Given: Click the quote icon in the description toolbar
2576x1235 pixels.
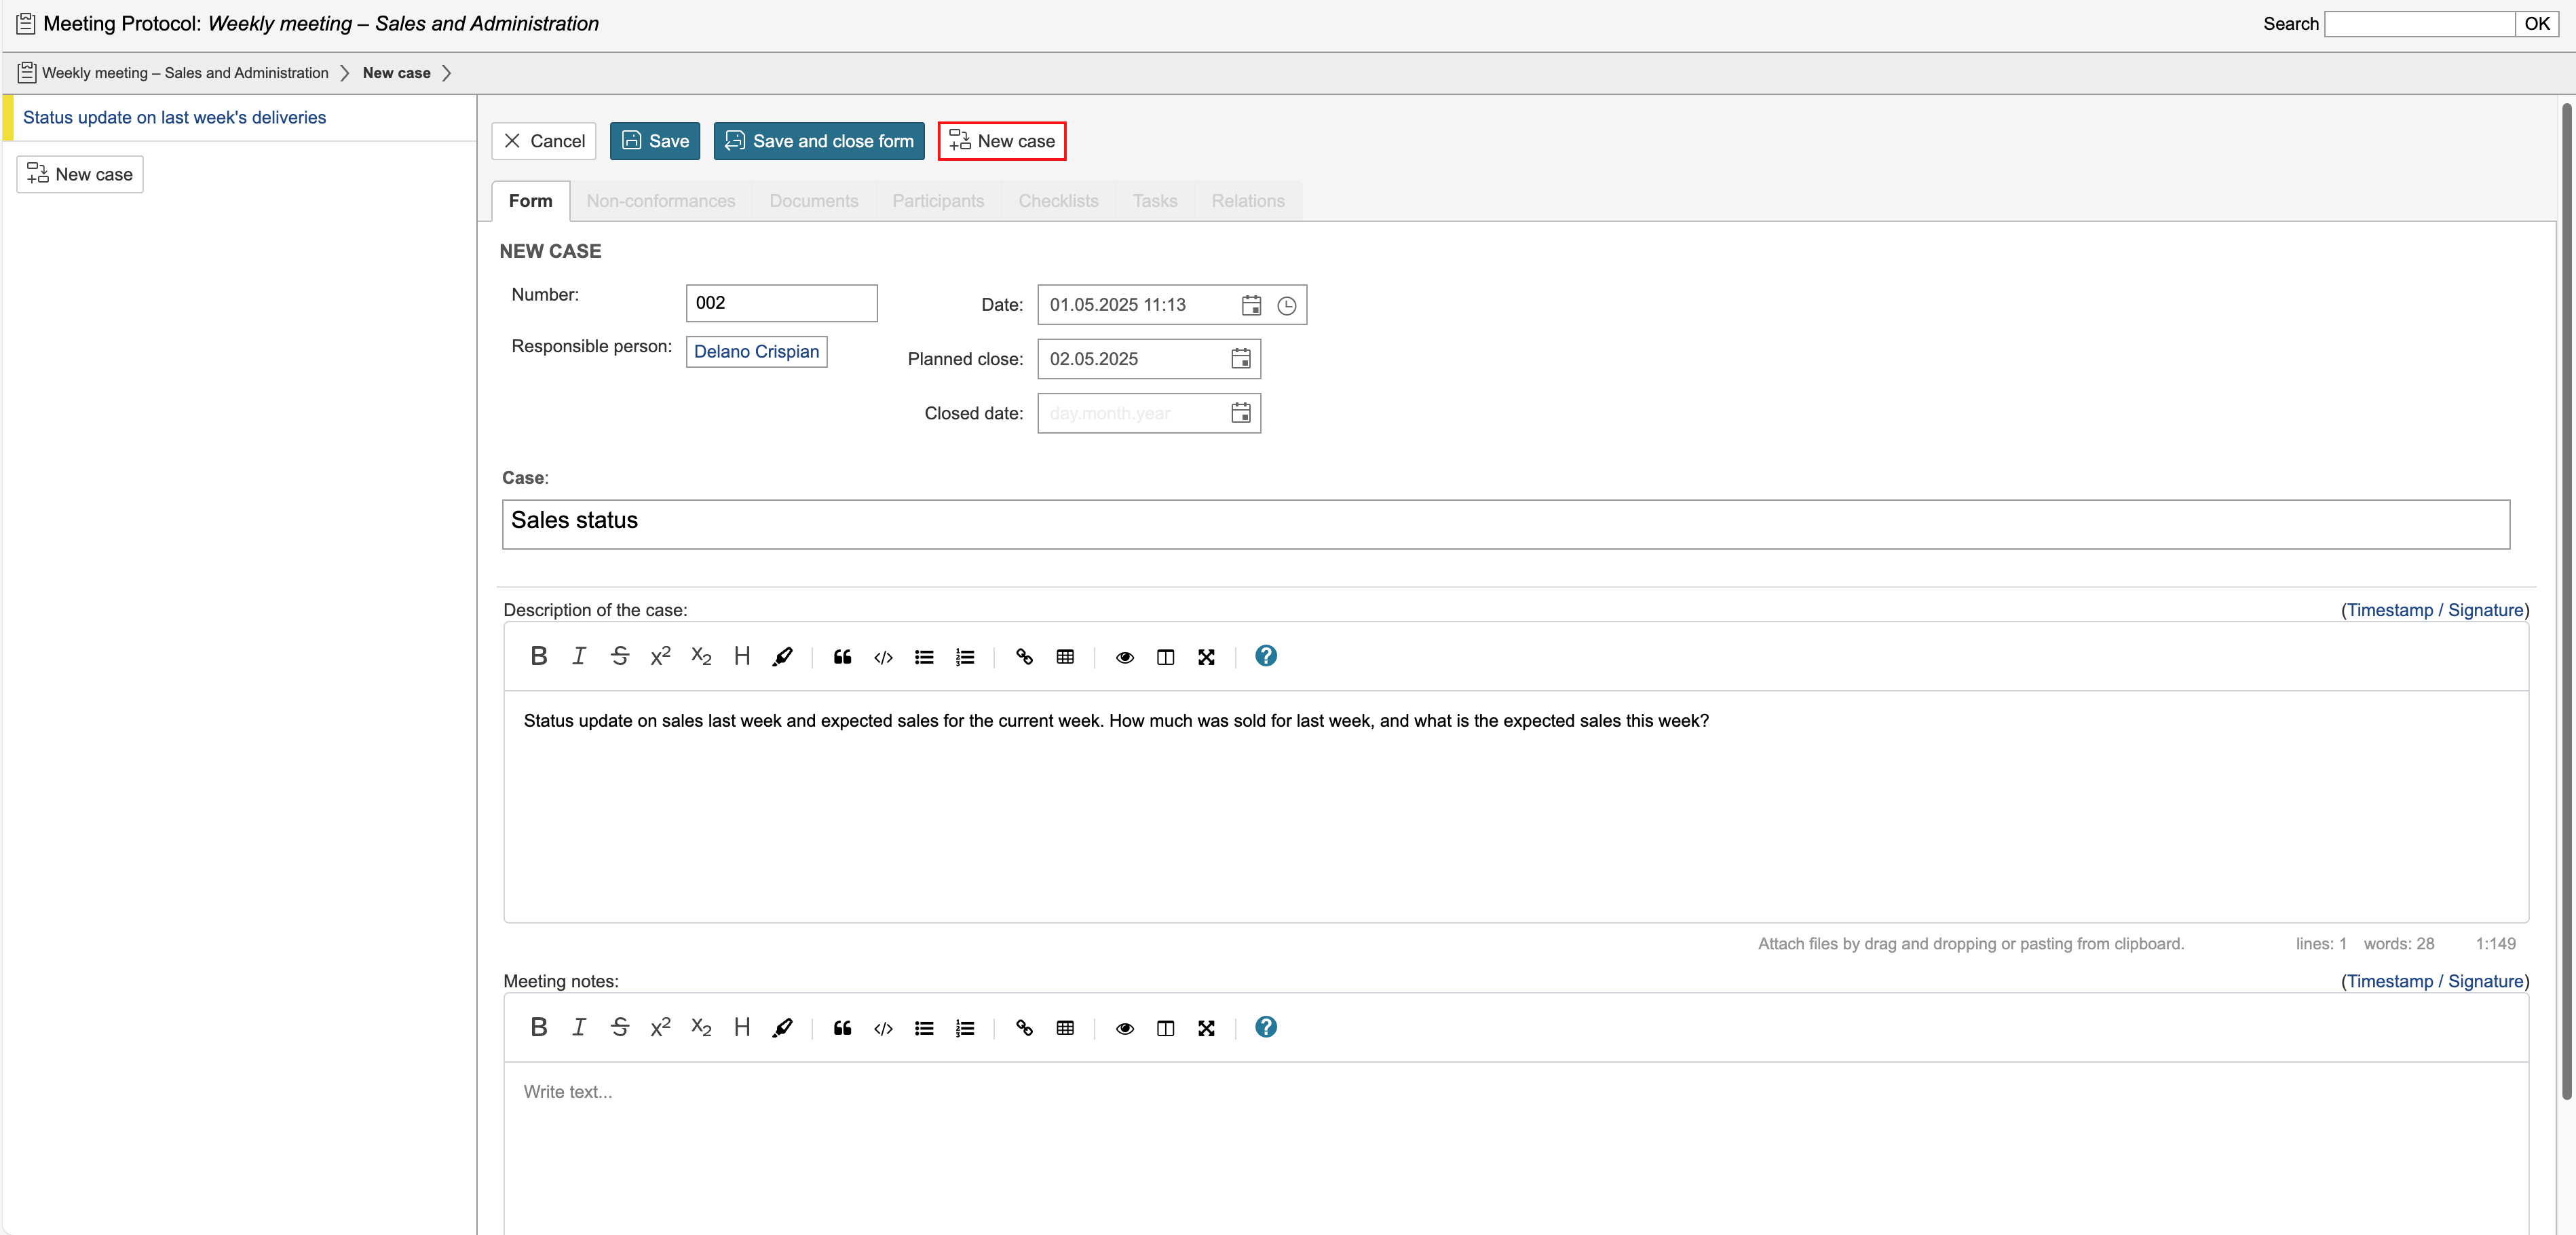Looking at the screenshot, I should (842, 657).
